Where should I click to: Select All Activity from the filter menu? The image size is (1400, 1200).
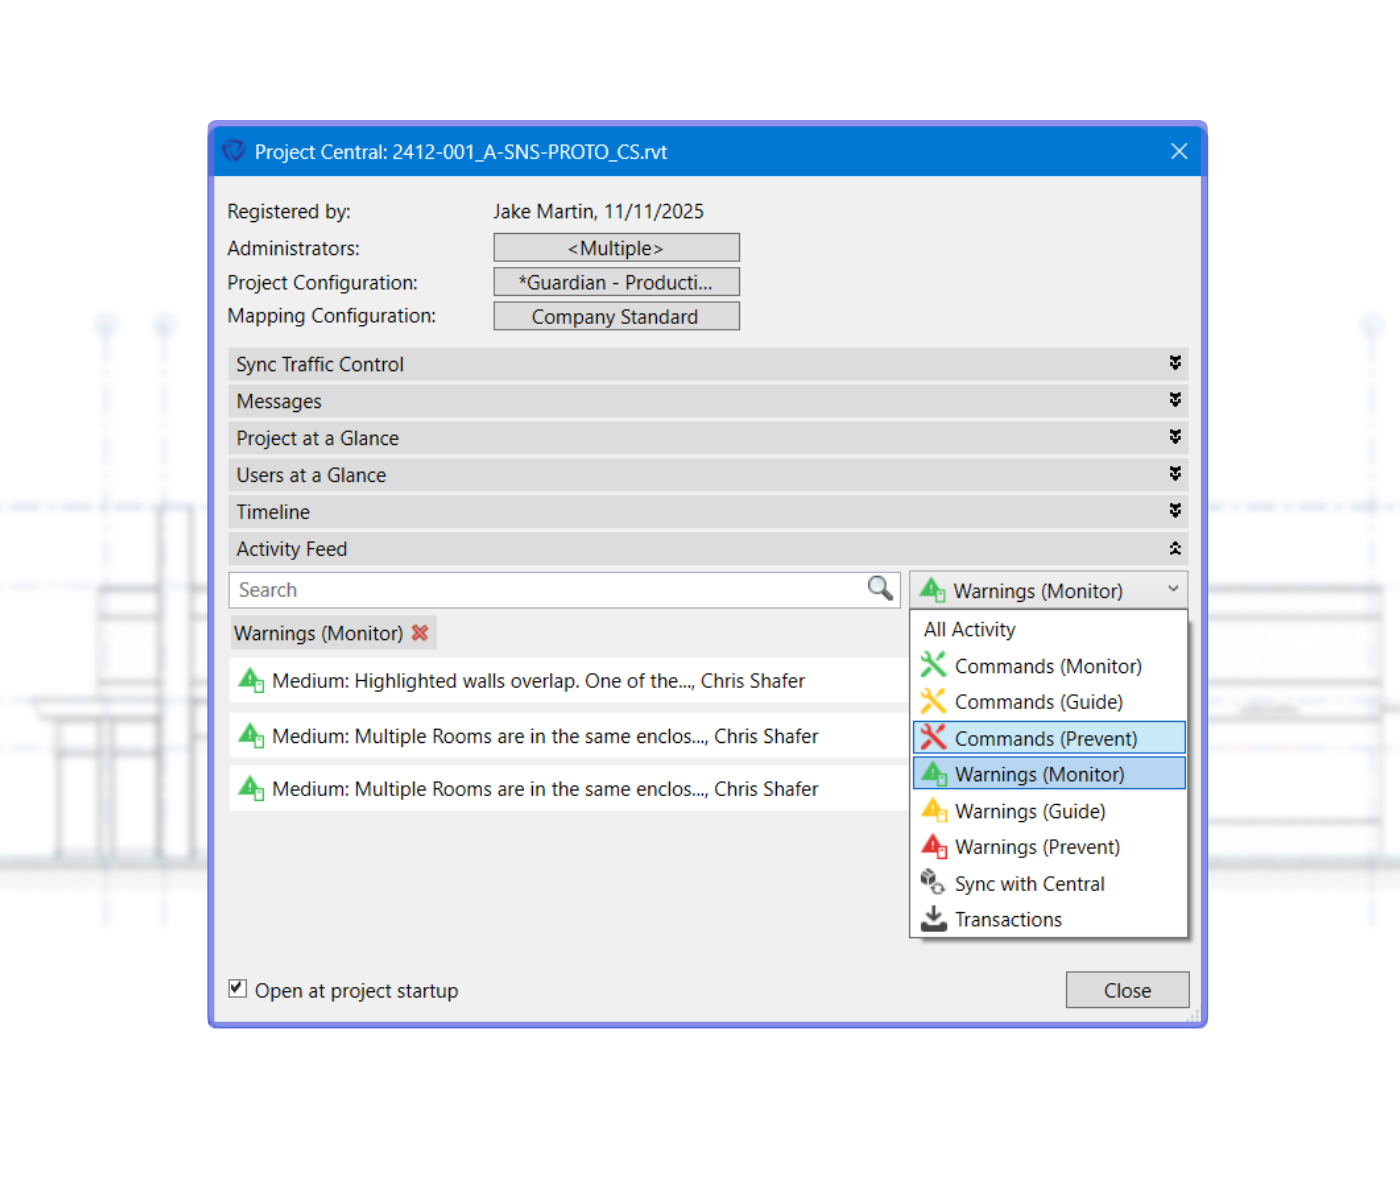pos(969,629)
